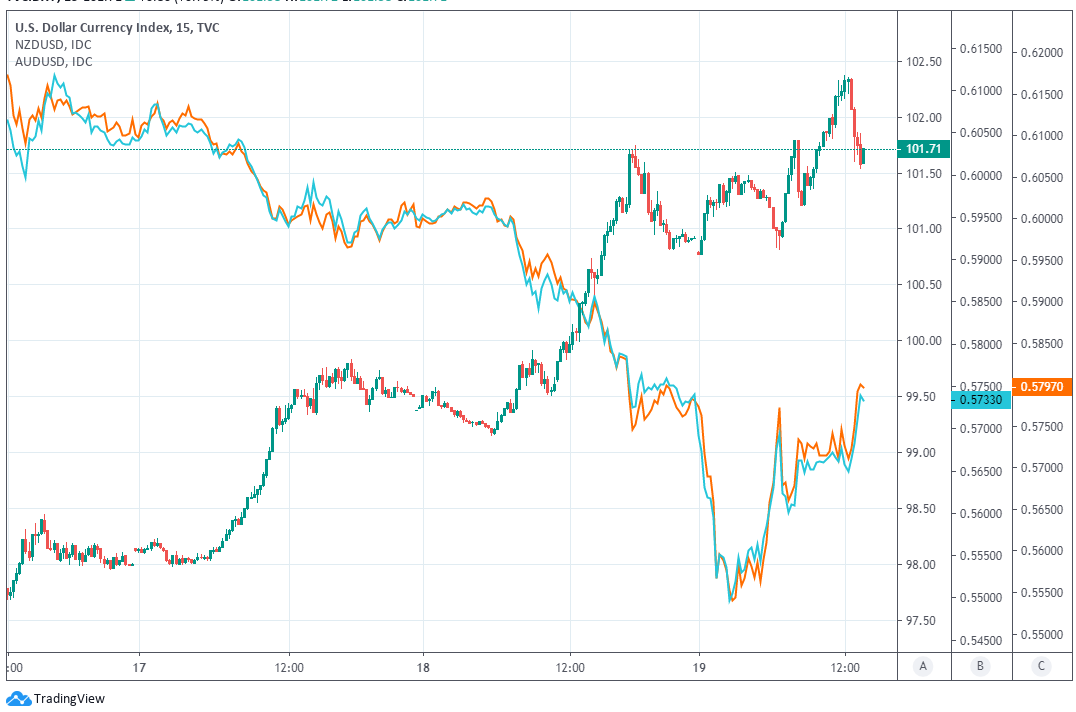Click the date 18 on time axis
Screen dimensions: 1076x712
pyautogui.click(x=422, y=666)
